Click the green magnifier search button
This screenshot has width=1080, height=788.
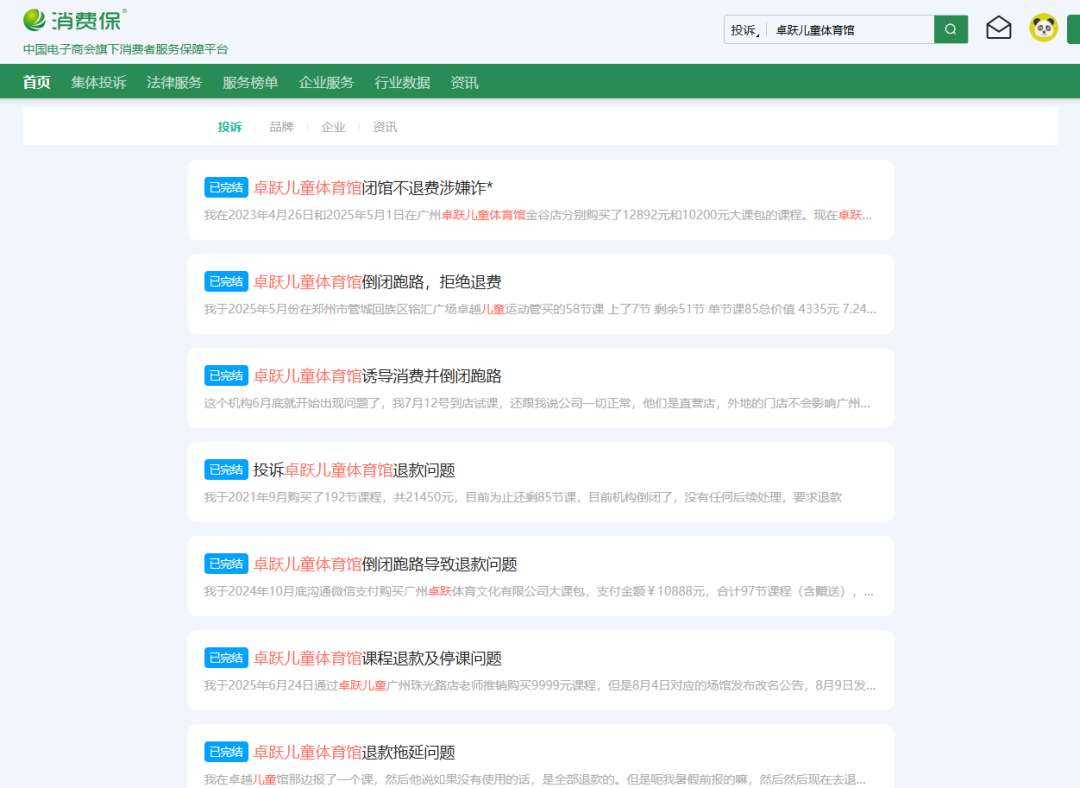[x=950, y=30]
